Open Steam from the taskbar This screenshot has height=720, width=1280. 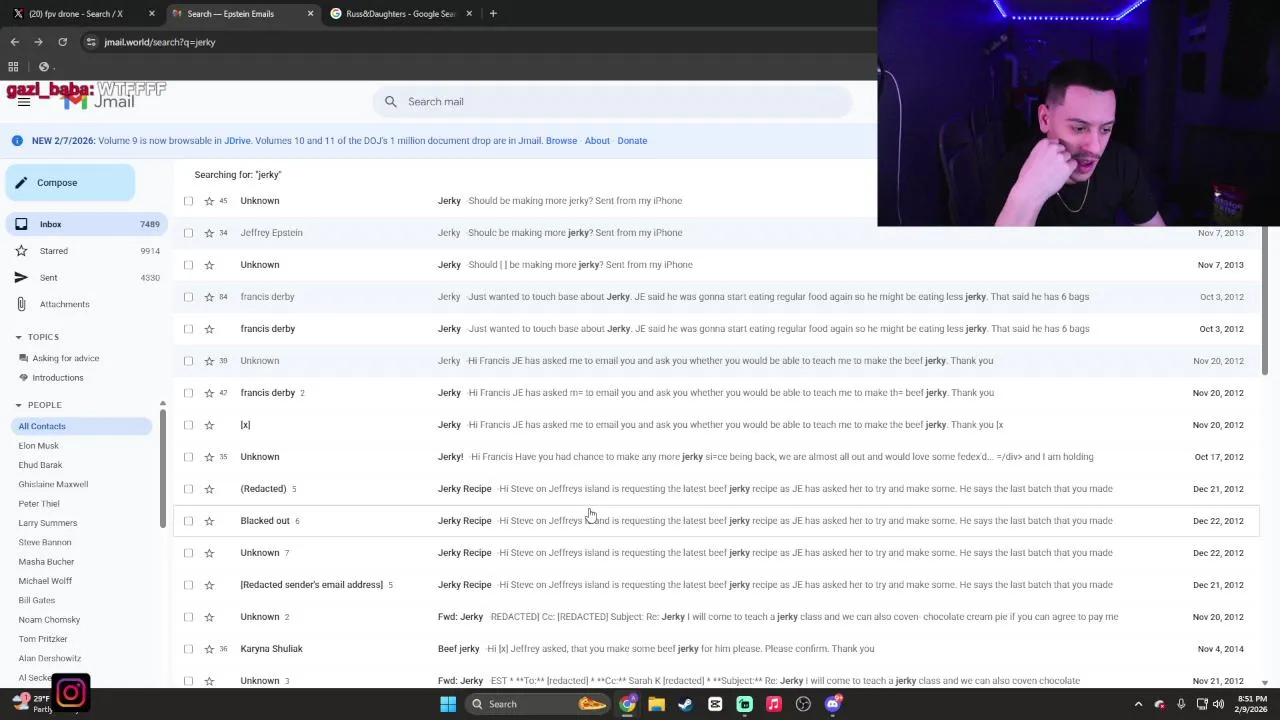click(685, 704)
